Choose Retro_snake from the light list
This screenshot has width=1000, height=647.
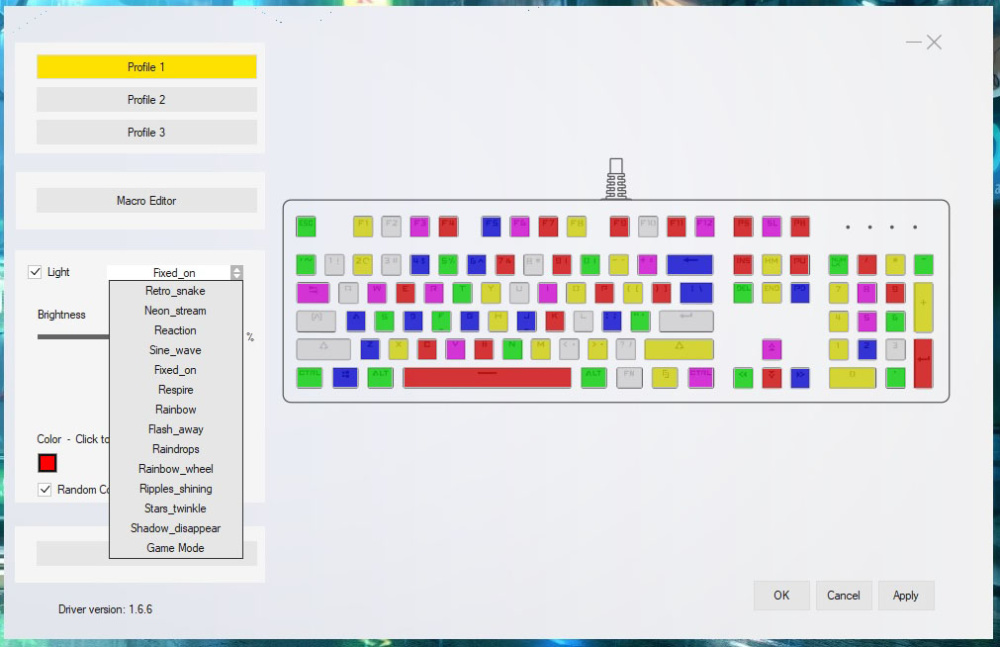[x=175, y=291]
